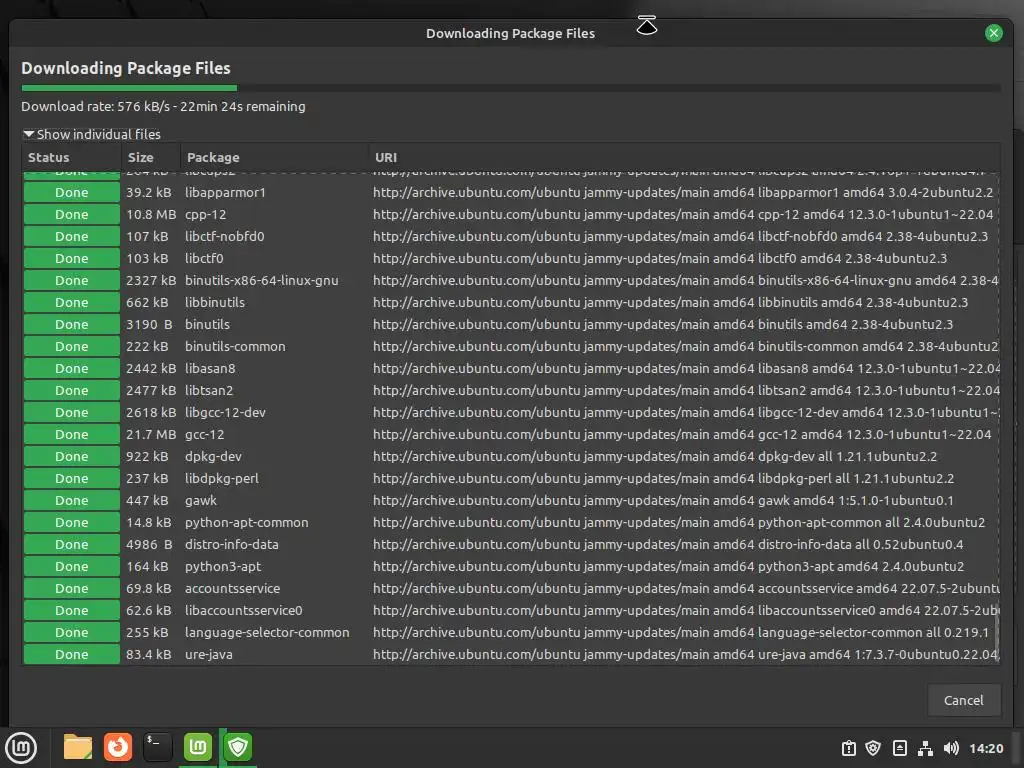
Task: Select the libaccountsservice0 package row
Action: [511, 611]
